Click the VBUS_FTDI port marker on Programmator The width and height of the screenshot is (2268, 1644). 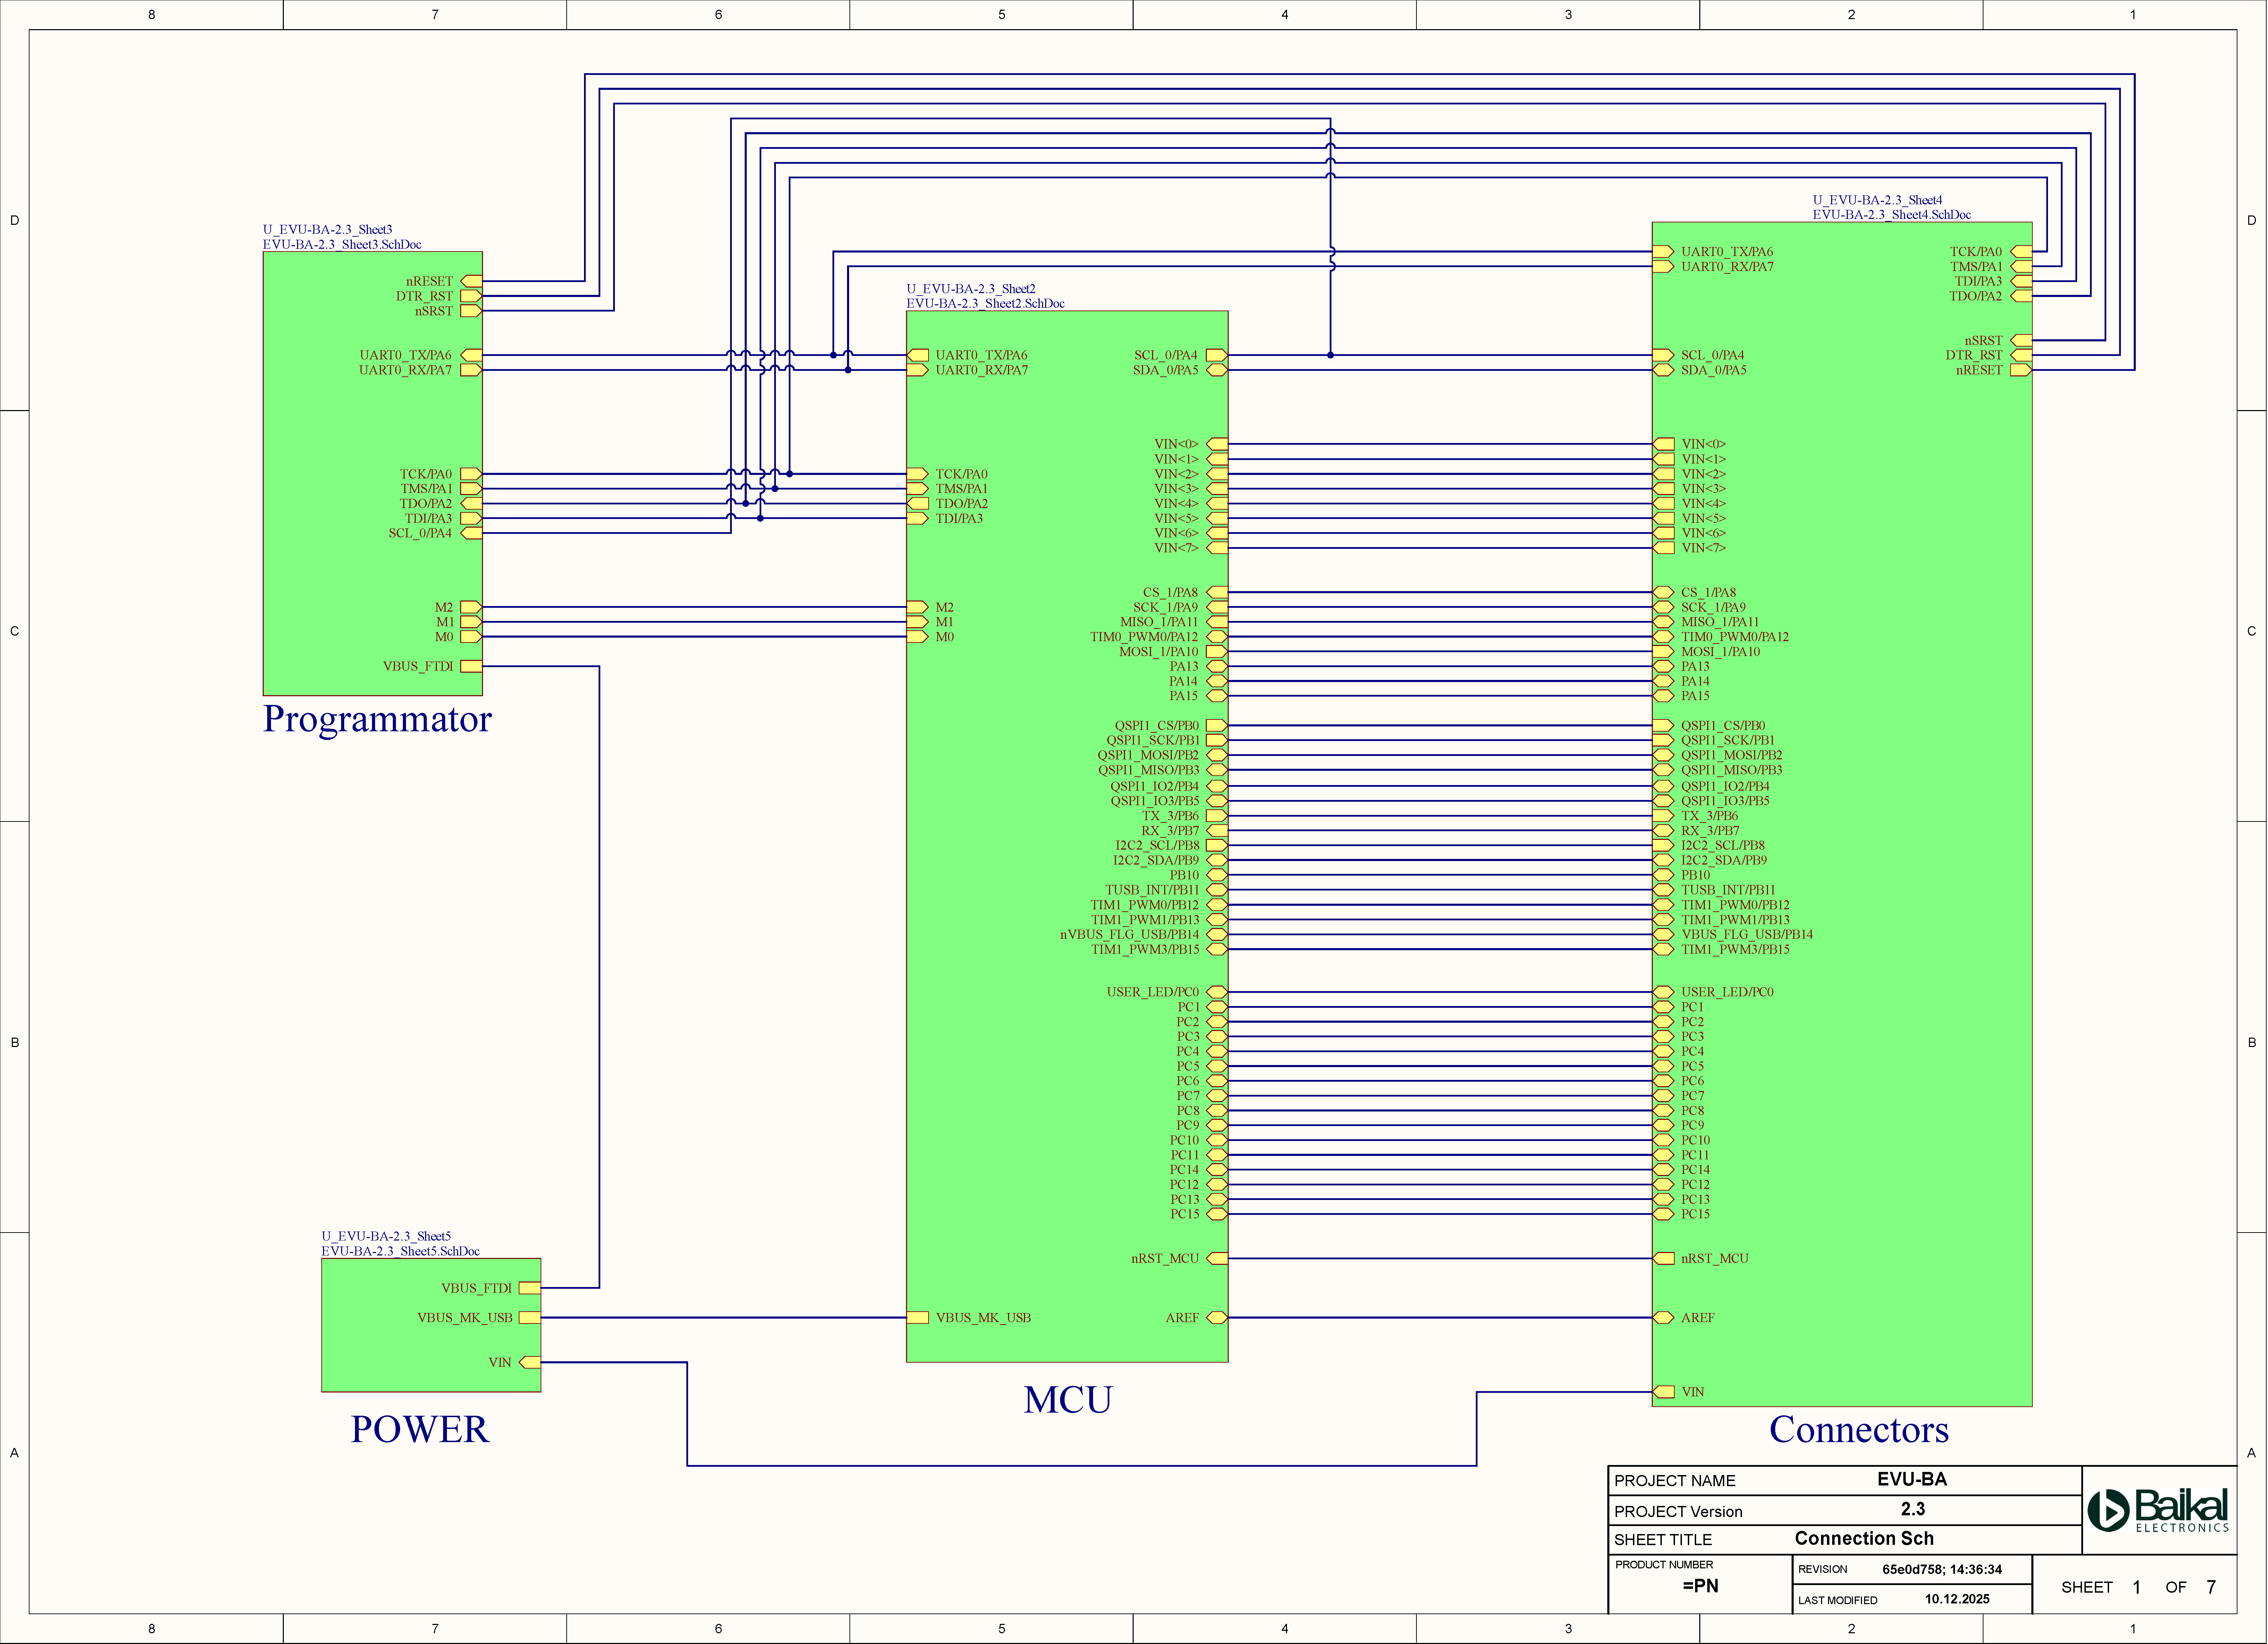coord(471,666)
